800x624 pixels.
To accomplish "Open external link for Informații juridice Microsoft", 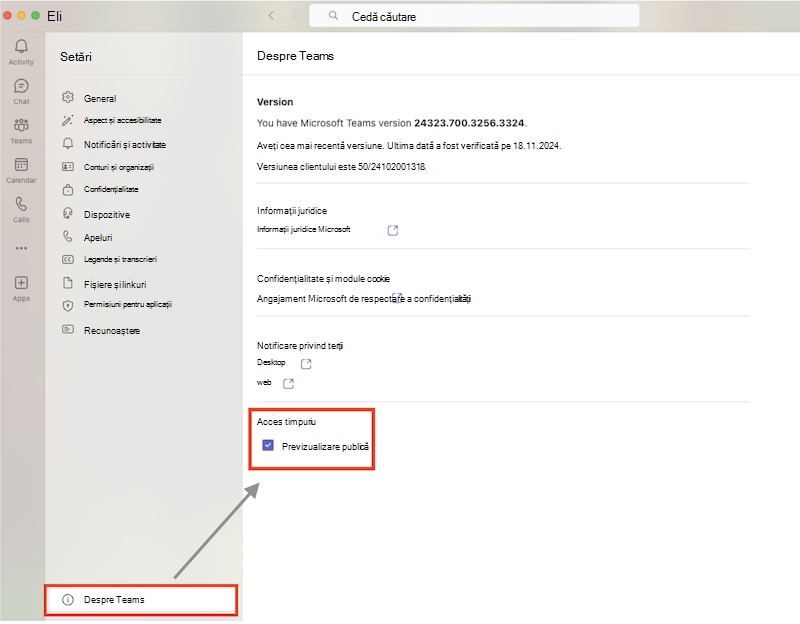I will point(392,230).
